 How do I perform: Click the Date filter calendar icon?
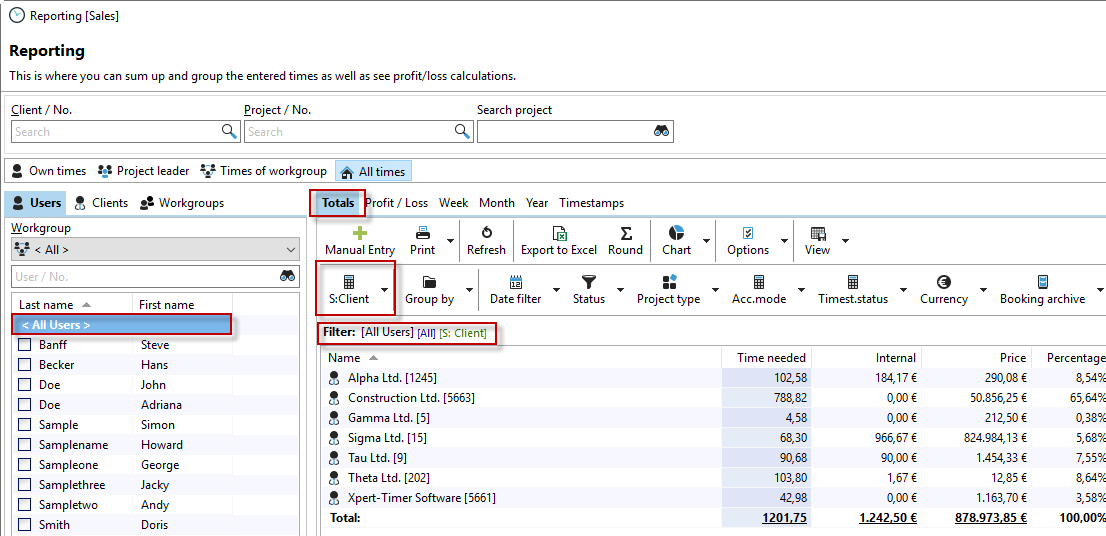point(516,283)
